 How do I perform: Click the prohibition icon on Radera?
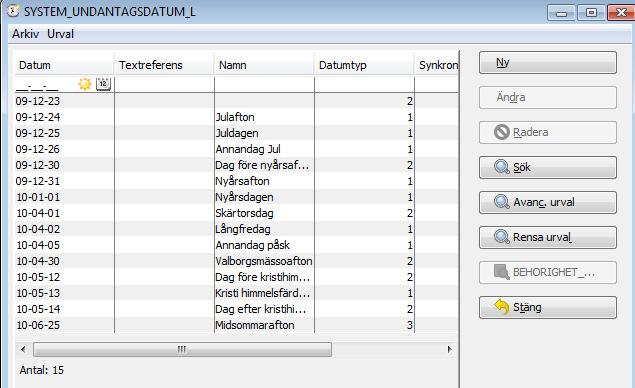(x=501, y=132)
